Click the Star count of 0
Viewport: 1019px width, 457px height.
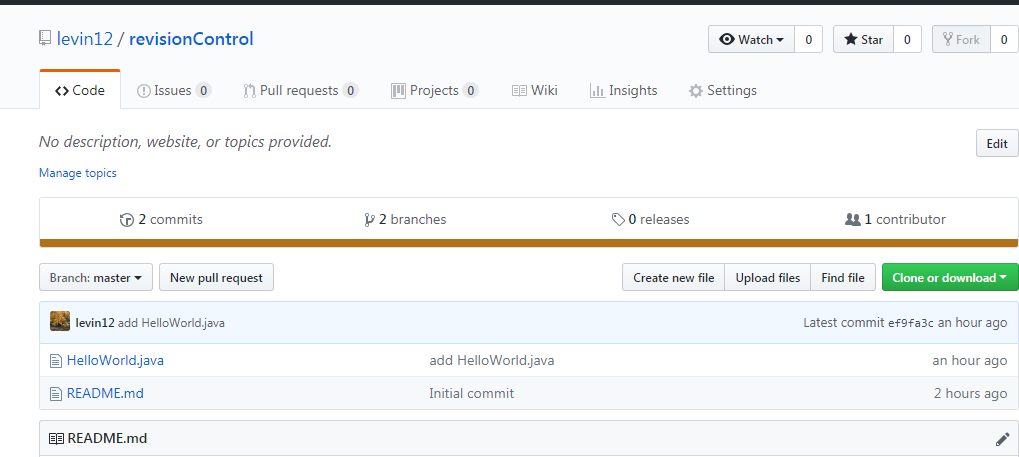pyautogui.click(x=907, y=40)
